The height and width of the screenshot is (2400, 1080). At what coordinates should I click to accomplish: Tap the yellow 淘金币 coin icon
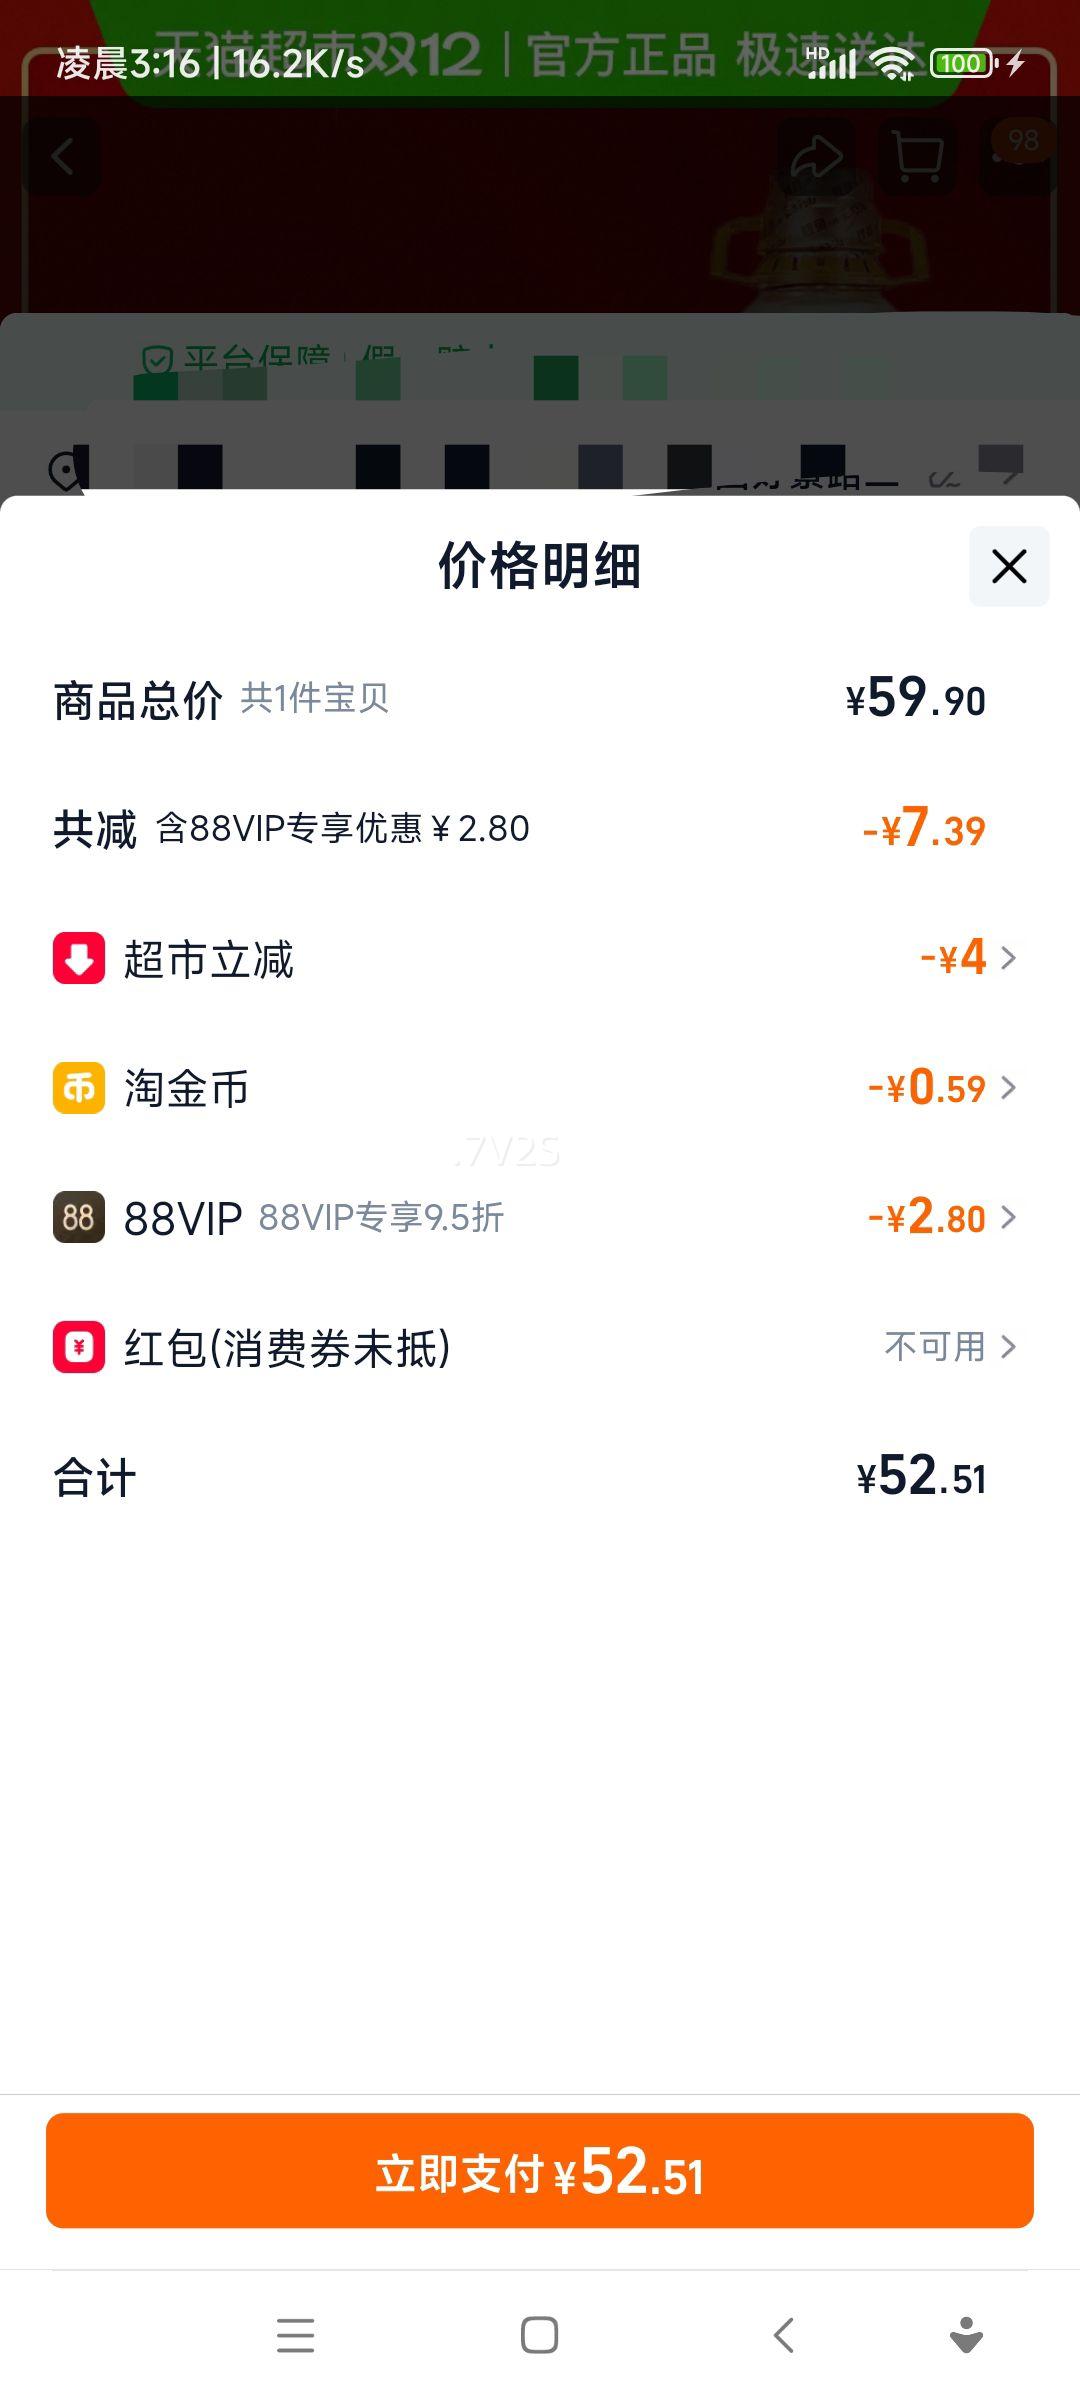[79, 1088]
